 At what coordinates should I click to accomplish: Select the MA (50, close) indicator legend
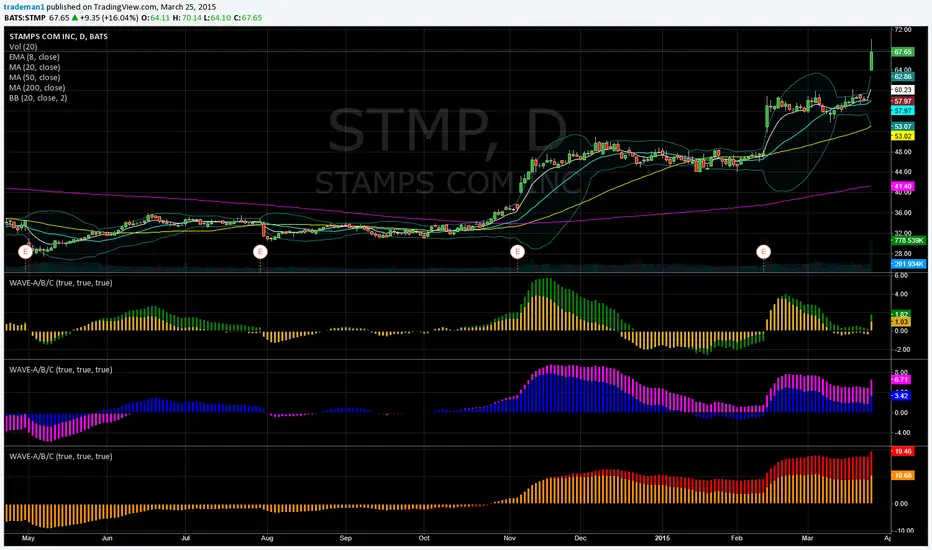pos(34,77)
